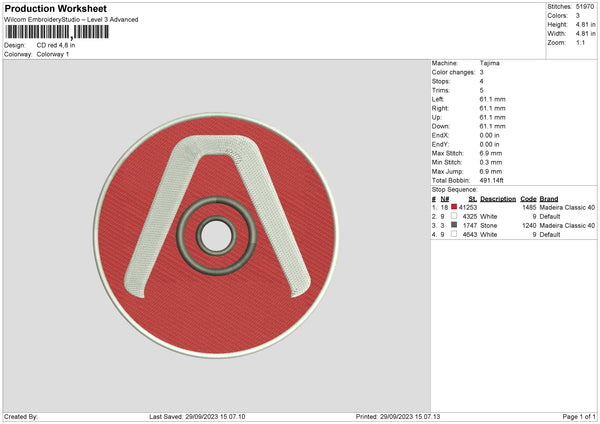Click the Width value 4.81 in
This screenshot has width=600, height=424.
coord(585,34)
